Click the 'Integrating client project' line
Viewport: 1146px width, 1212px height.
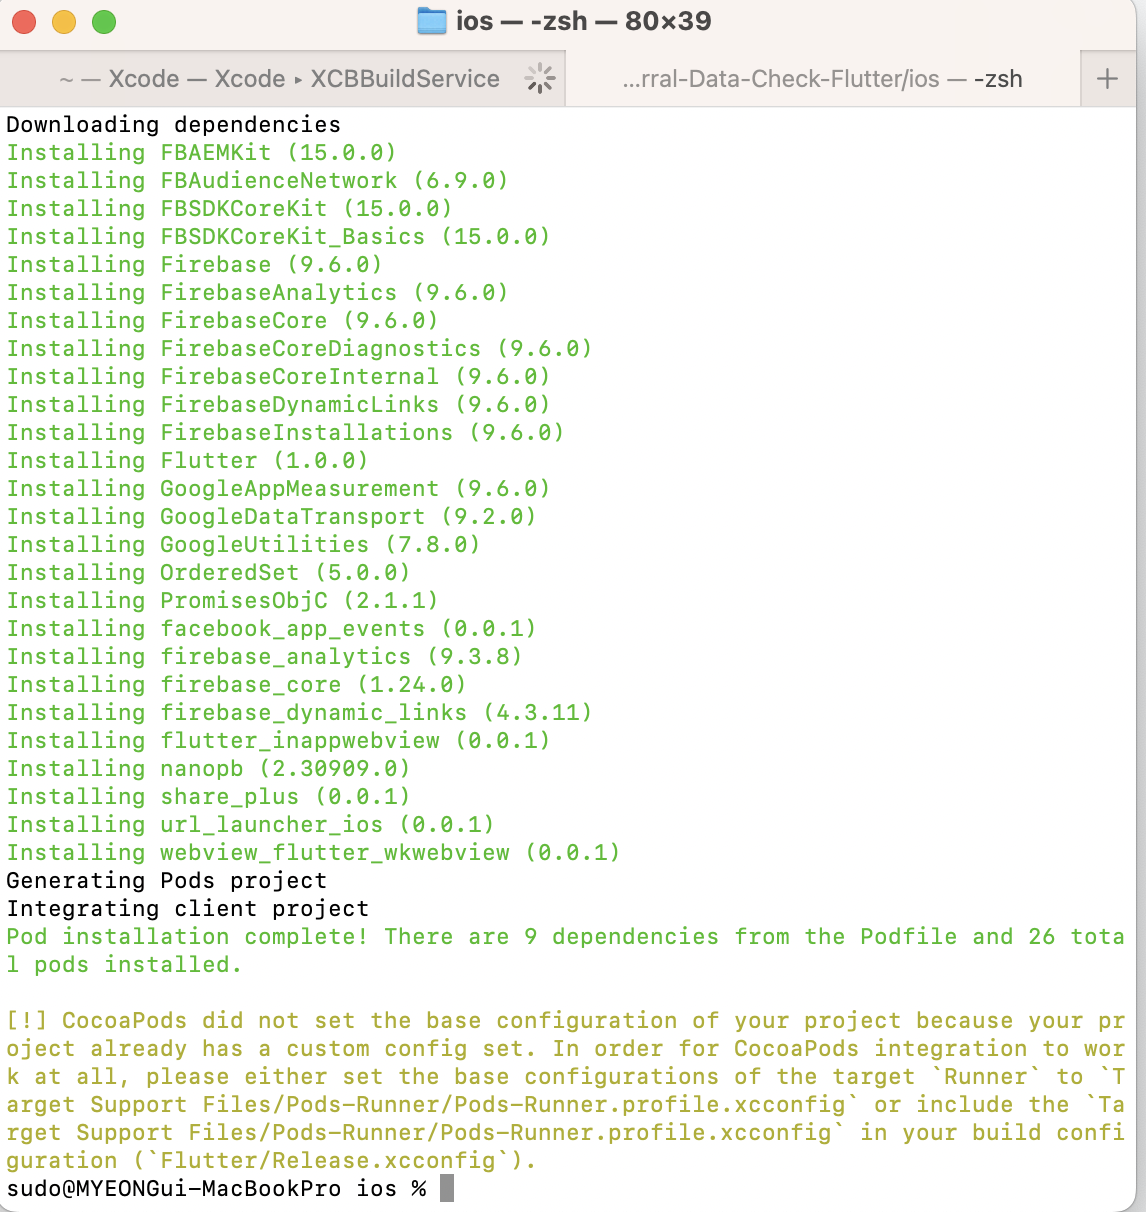188,909
